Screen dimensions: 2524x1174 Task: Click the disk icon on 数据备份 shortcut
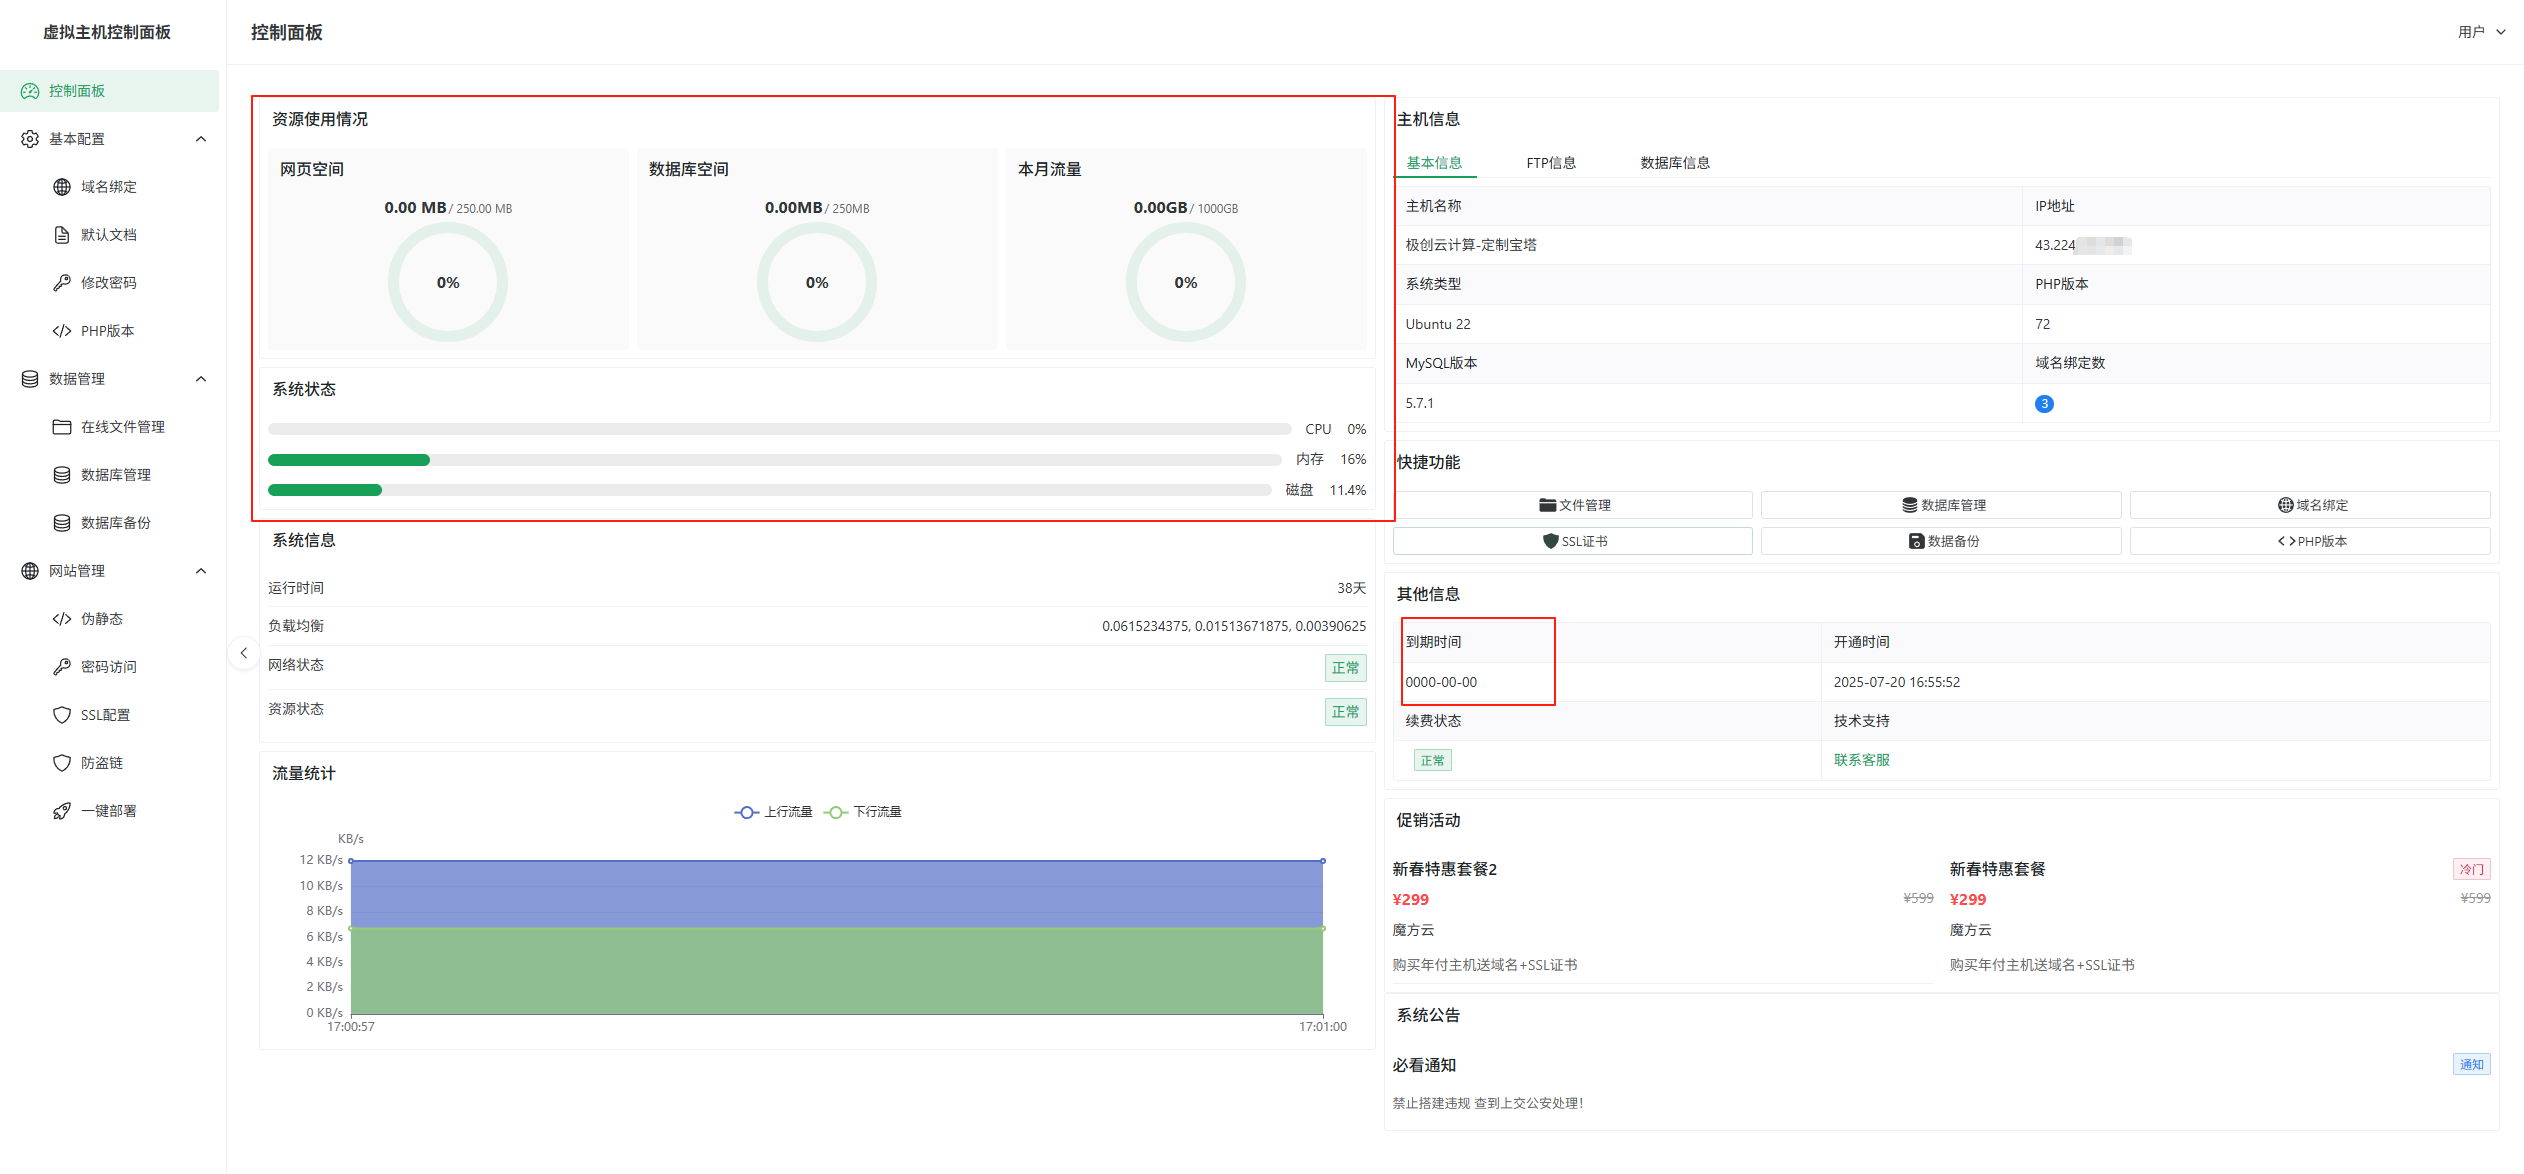(x=1916, y=541)
